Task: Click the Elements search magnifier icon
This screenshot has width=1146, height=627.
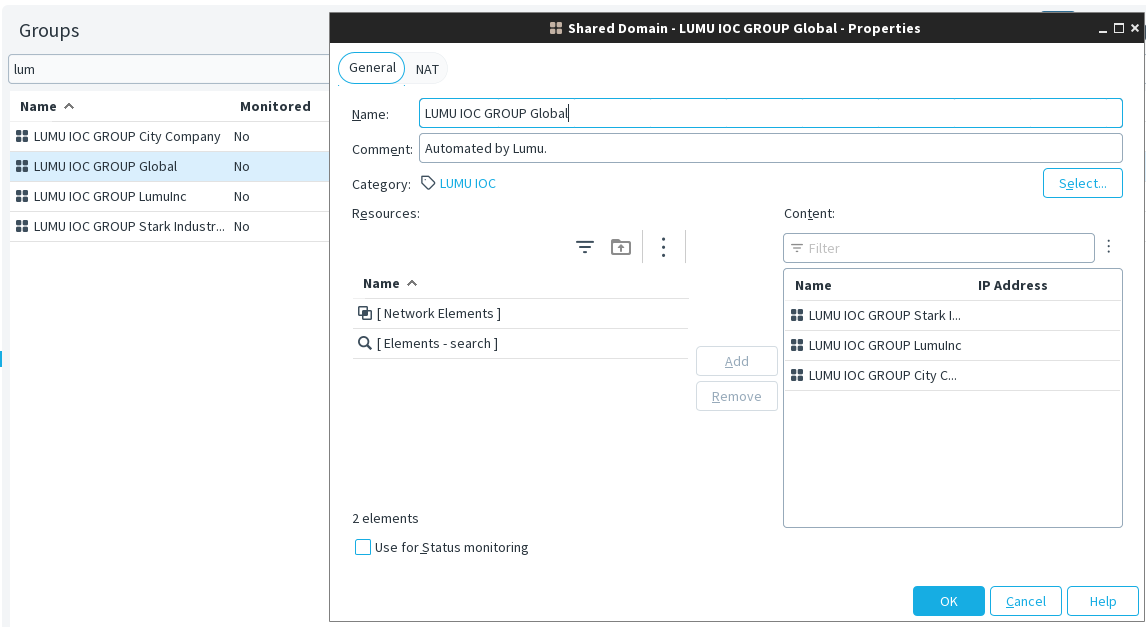Action: coord(365,343)
